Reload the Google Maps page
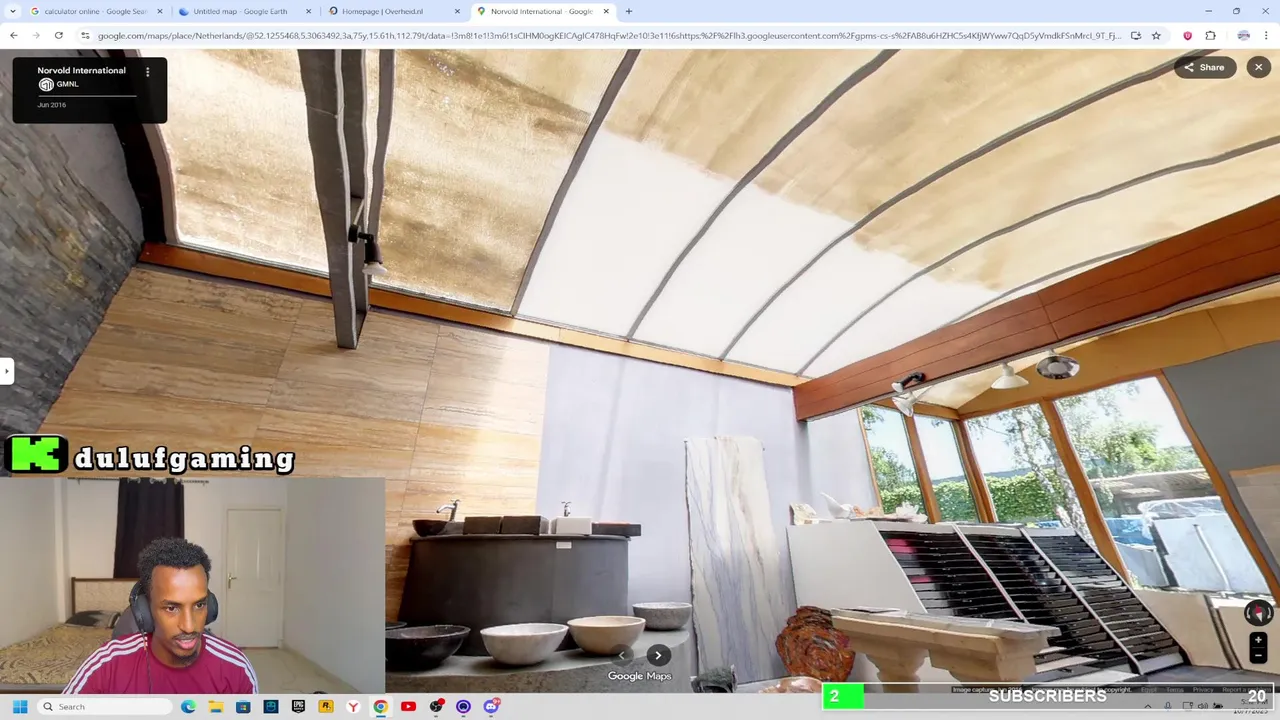 (59, 35)
